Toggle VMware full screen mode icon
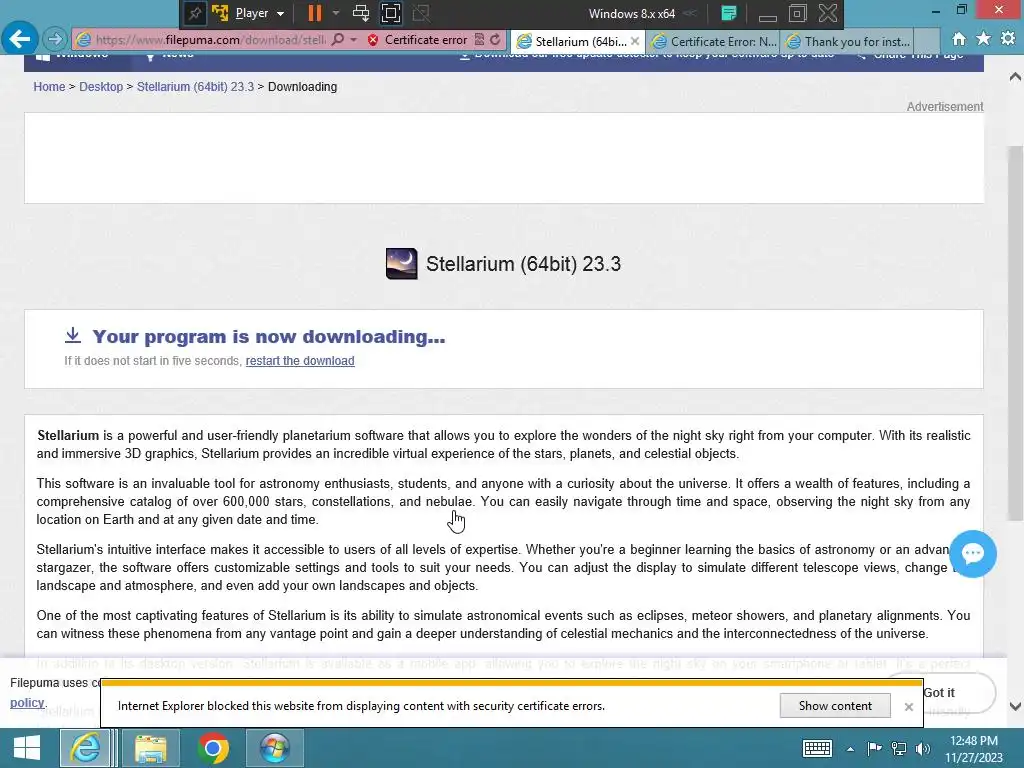The width and height of the screenshot is (1024, 768). [x=391, y=13]
